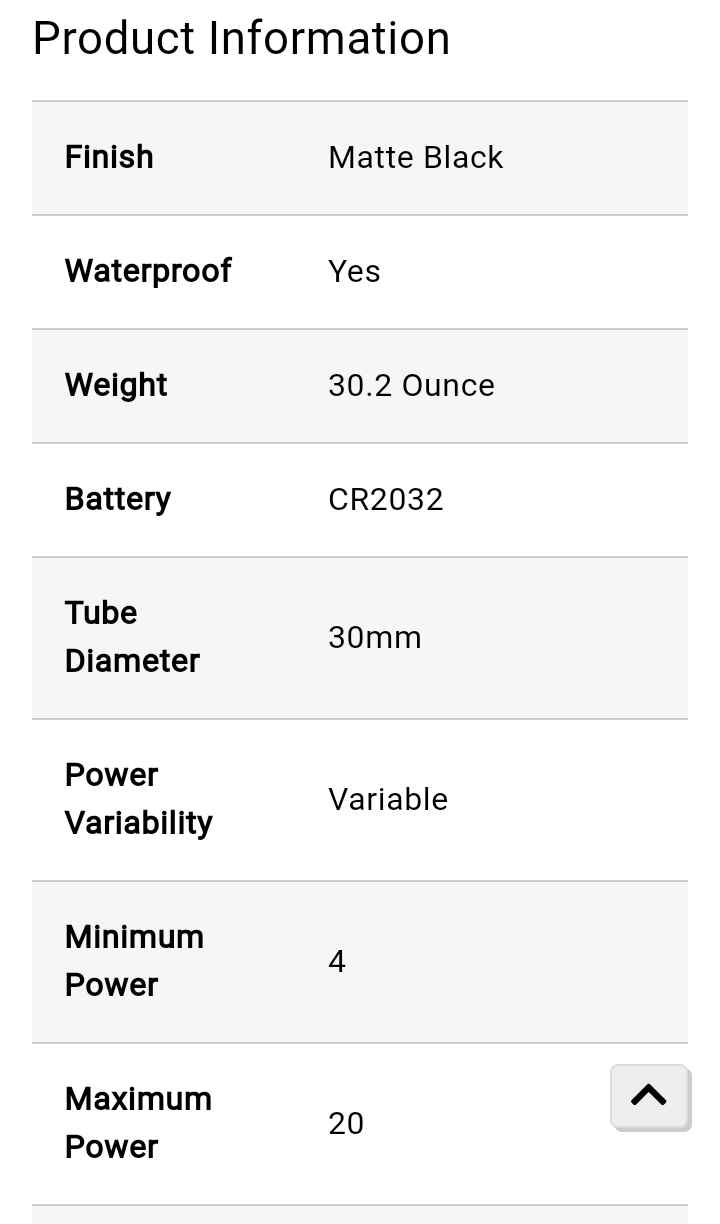Select the minimum power value 4
The width and height of the screenshot is (720, 1224).
click(337, 961)
